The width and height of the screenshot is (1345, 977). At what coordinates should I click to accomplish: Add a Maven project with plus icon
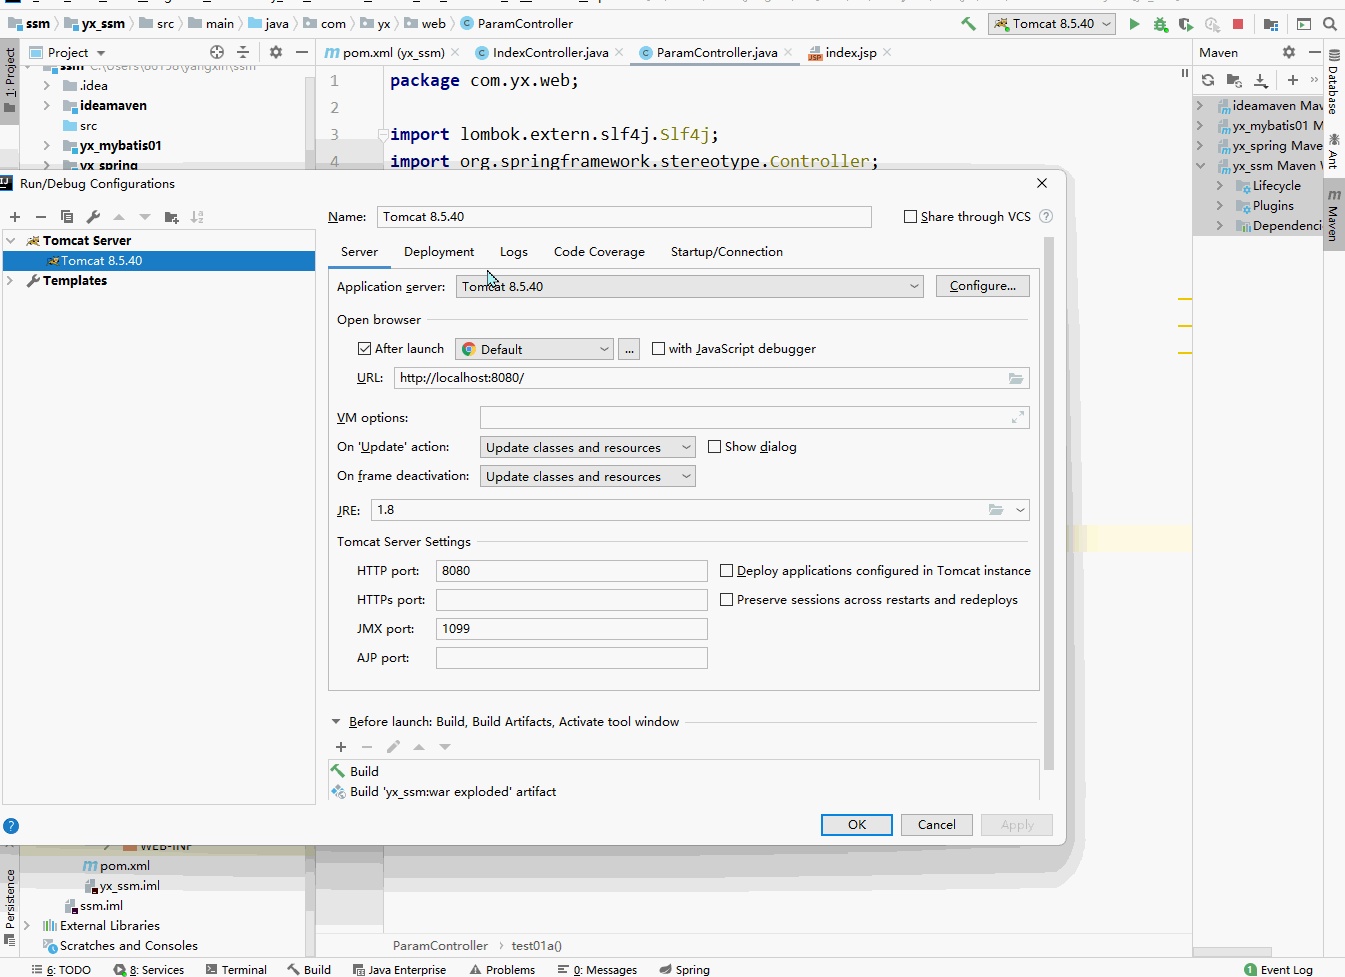click(1293, 80)
